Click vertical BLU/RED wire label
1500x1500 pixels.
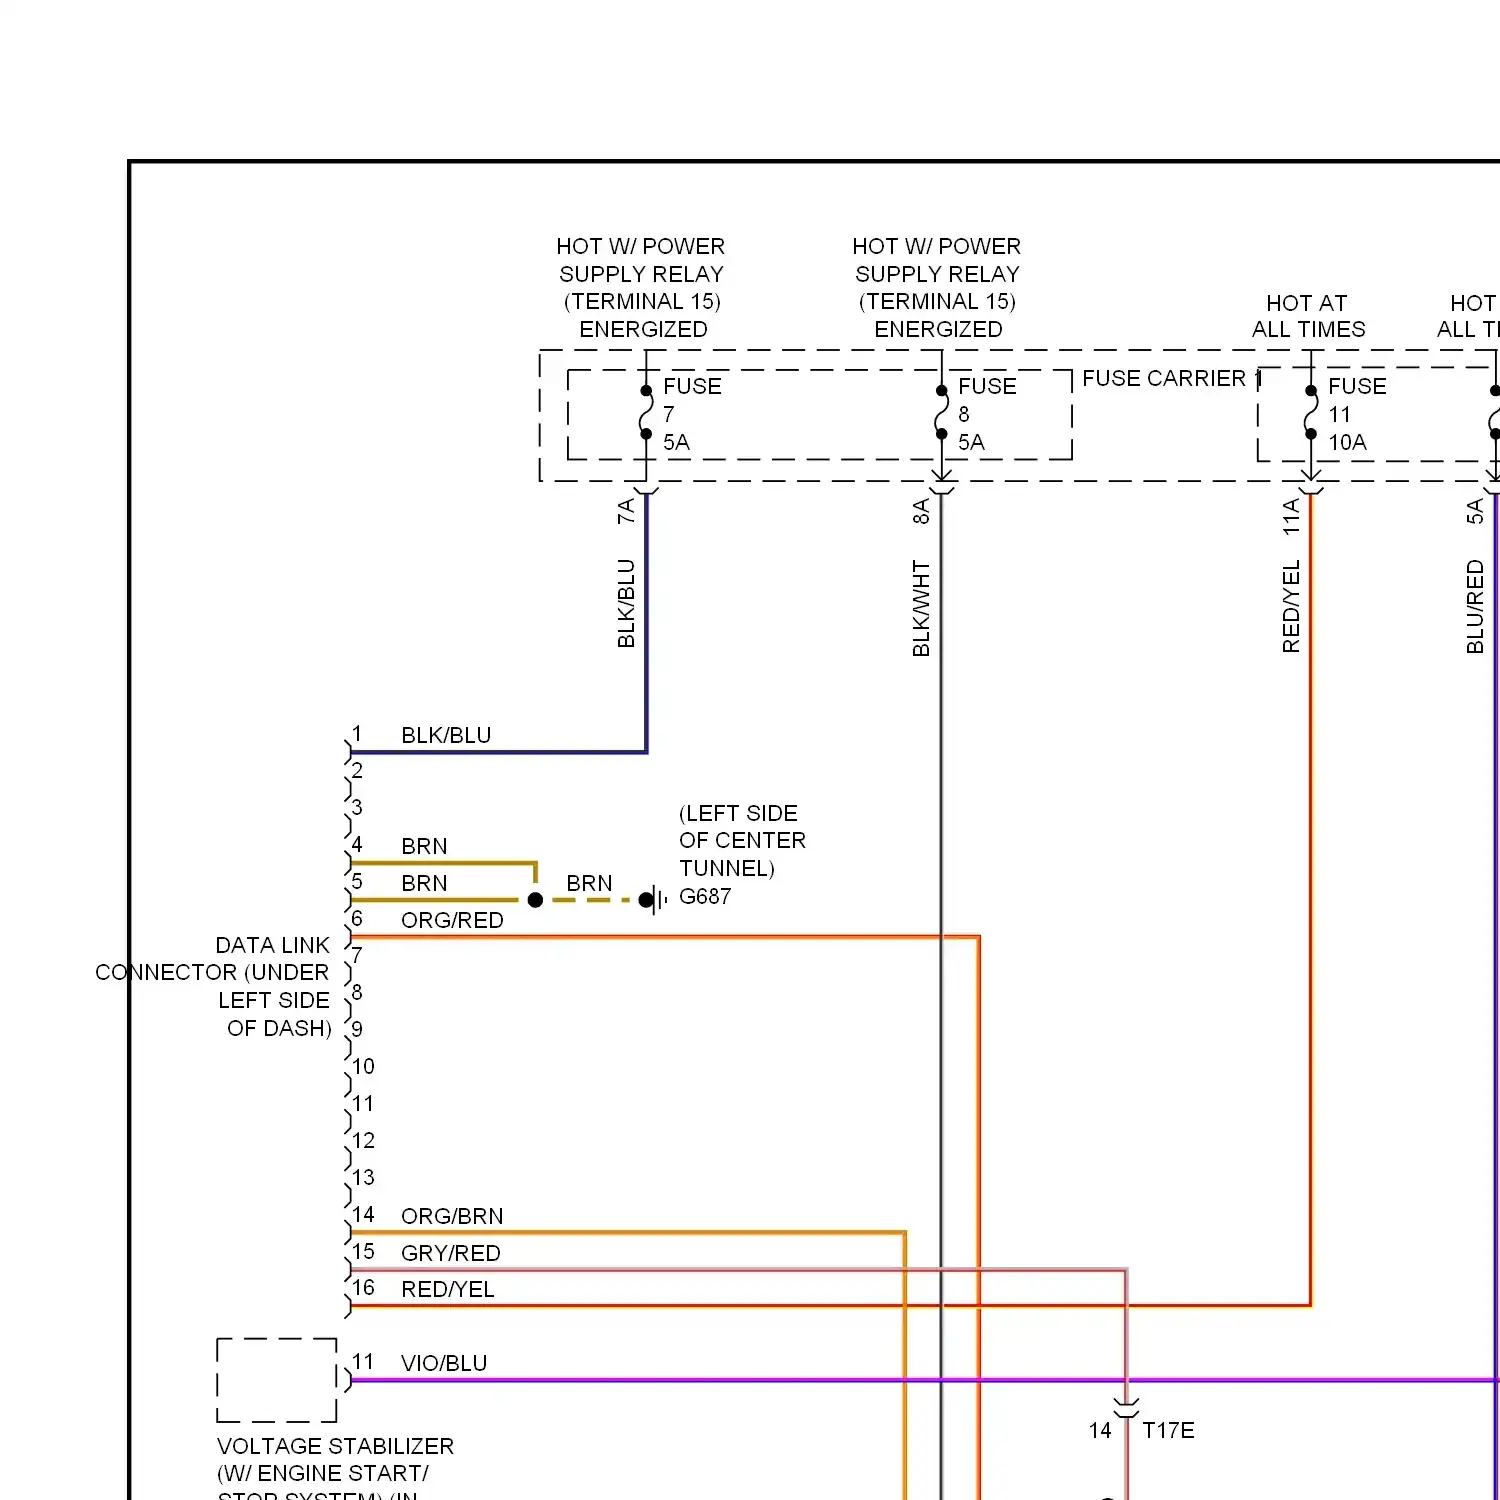pyautogui.click(x=1475, y=606)
